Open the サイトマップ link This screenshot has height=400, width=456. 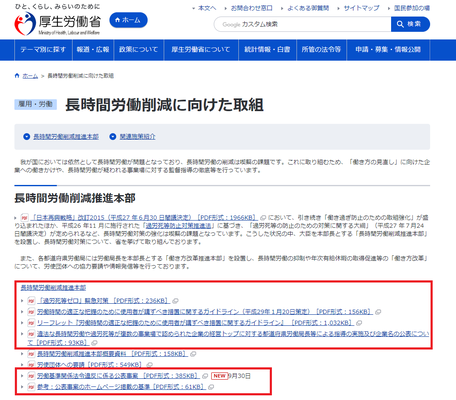tap(361, 8)
